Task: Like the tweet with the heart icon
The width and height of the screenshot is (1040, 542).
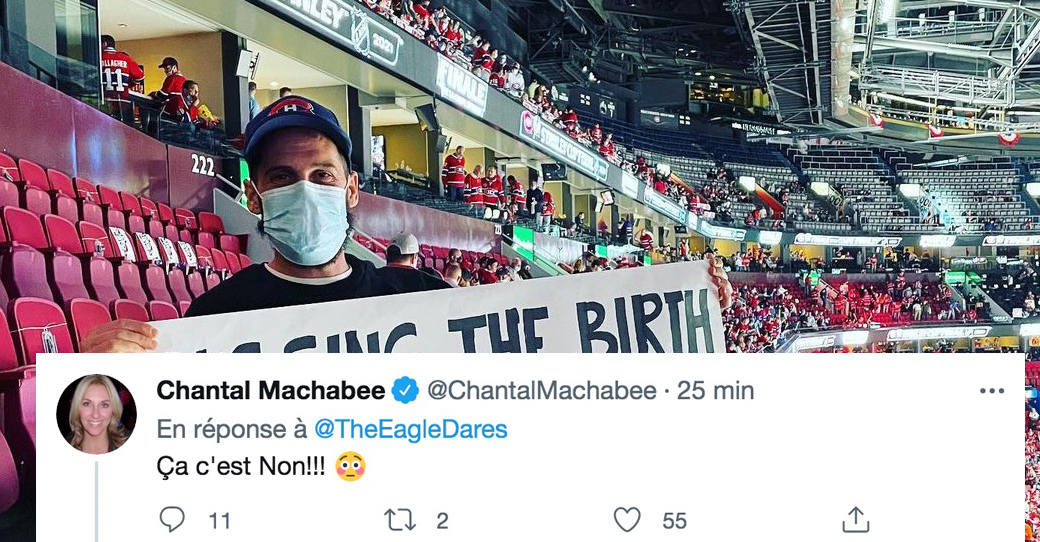Action: point(627,520)
